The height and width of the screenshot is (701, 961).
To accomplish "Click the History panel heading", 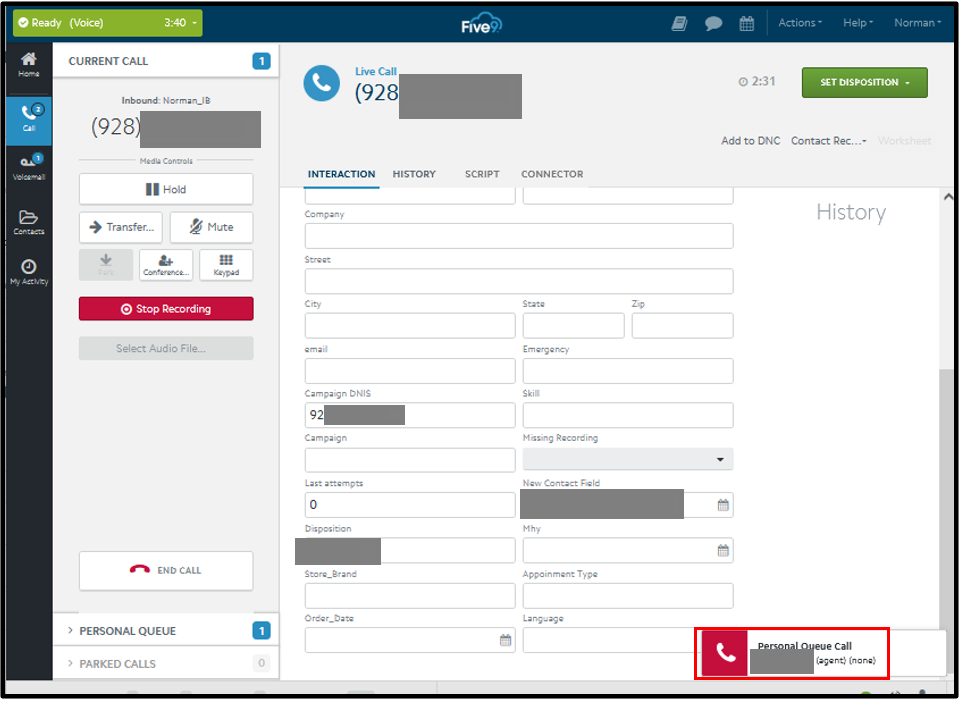I will pyautogui.click(x=851, y=212).
